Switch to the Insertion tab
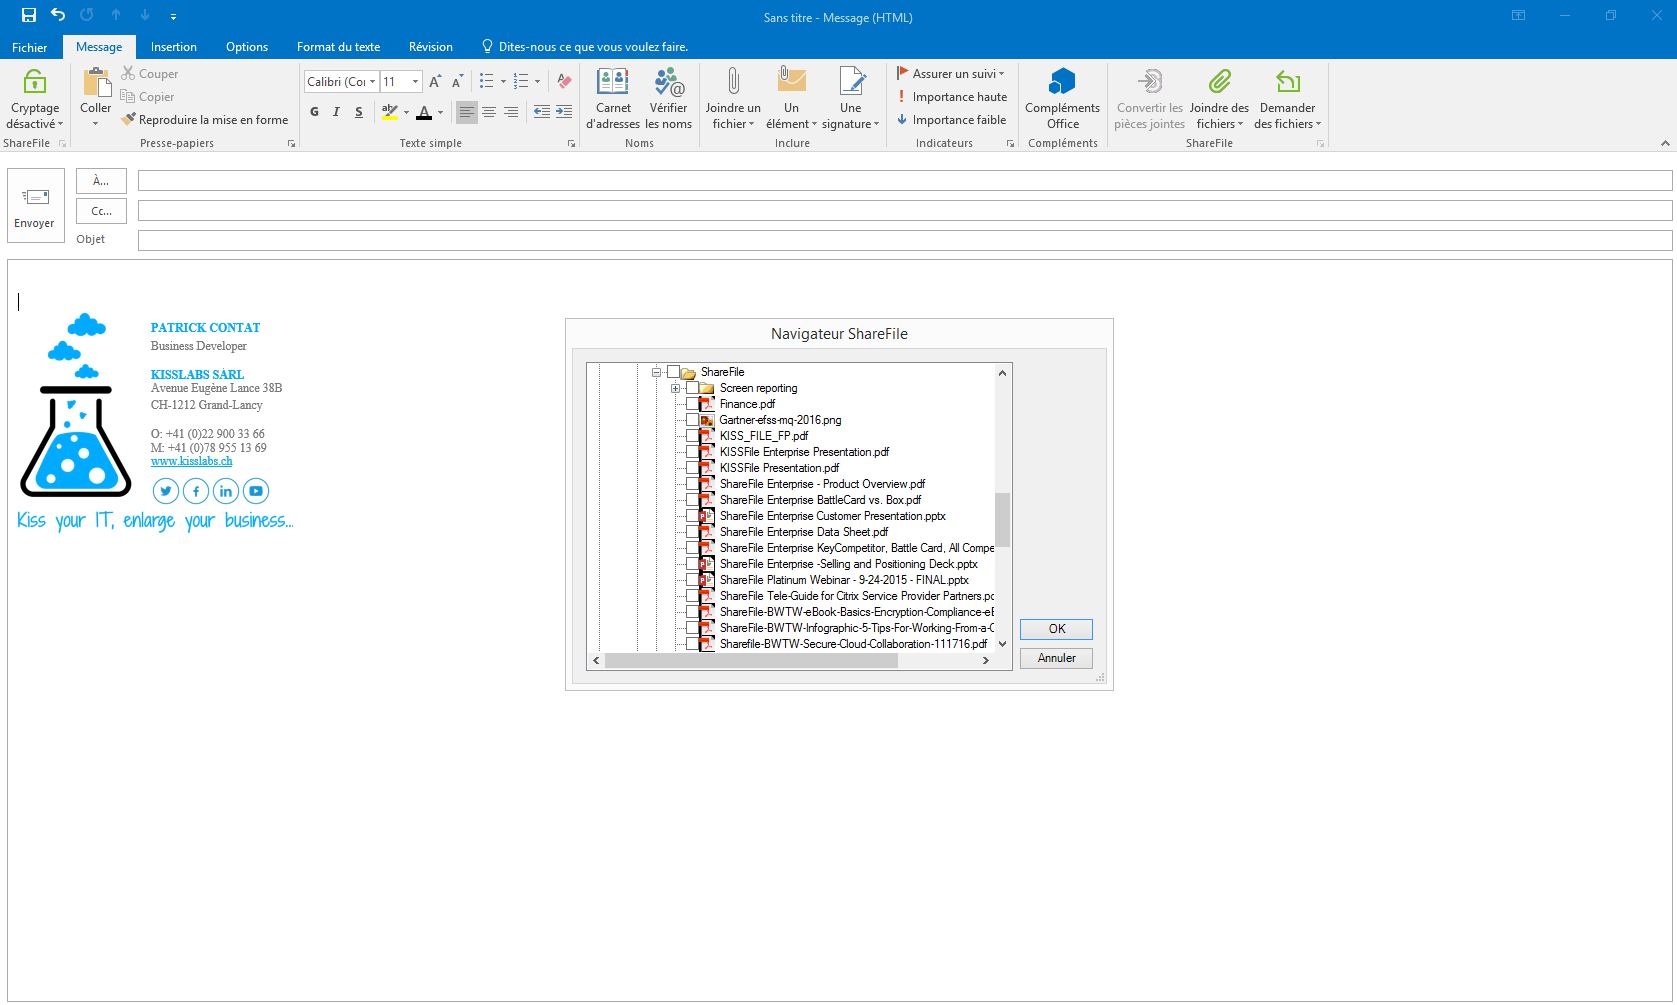Image resolution: width=1677 pixels, height=1005 pixels. tap(174, 47)
